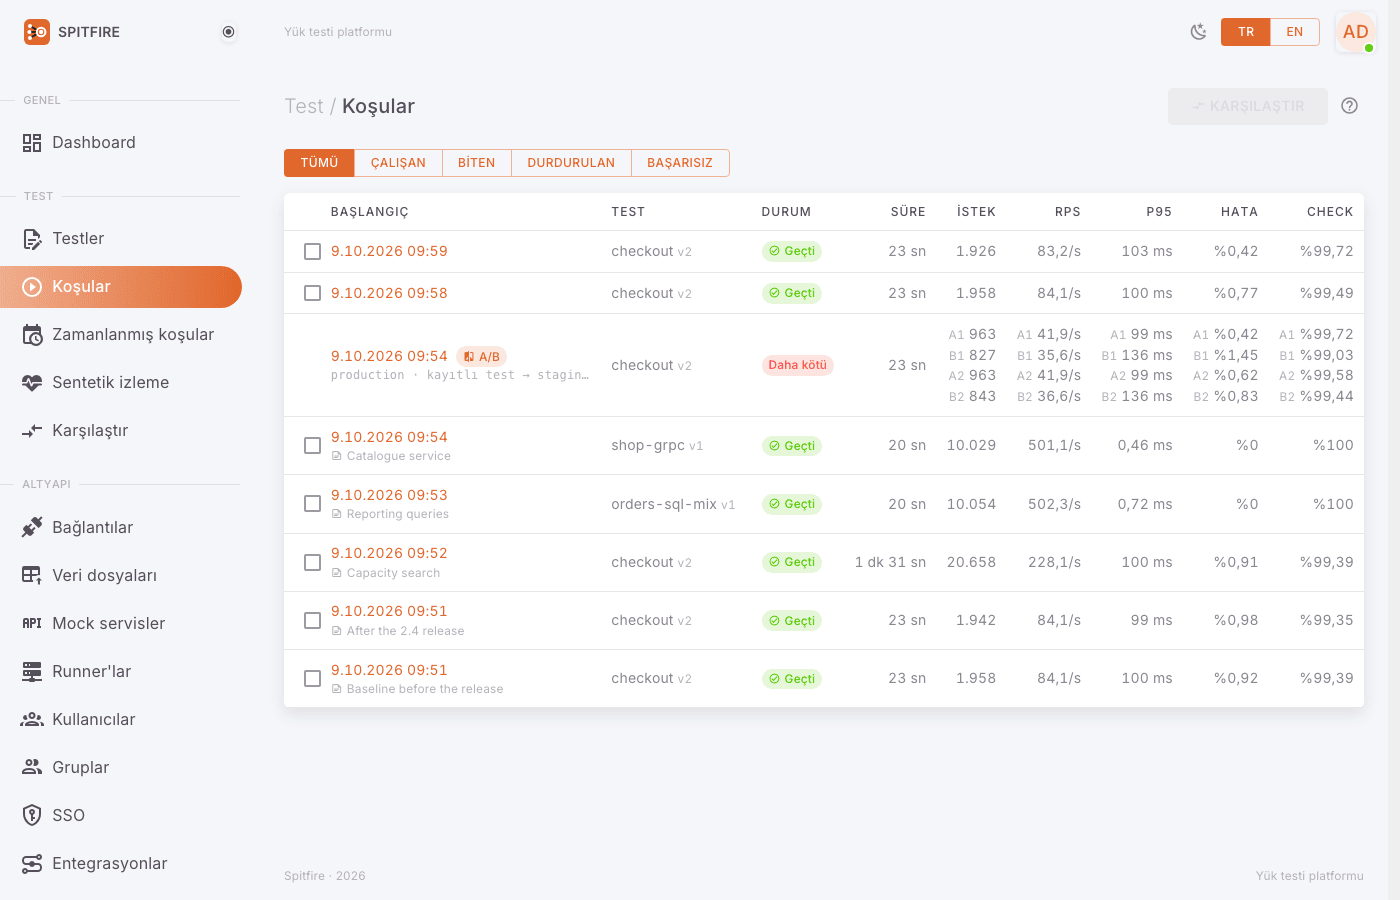Viewport: 1400px width, 900px height.
Task: Check the 9.10.2026 09:59 run checkbox
Action: point(313,252)
